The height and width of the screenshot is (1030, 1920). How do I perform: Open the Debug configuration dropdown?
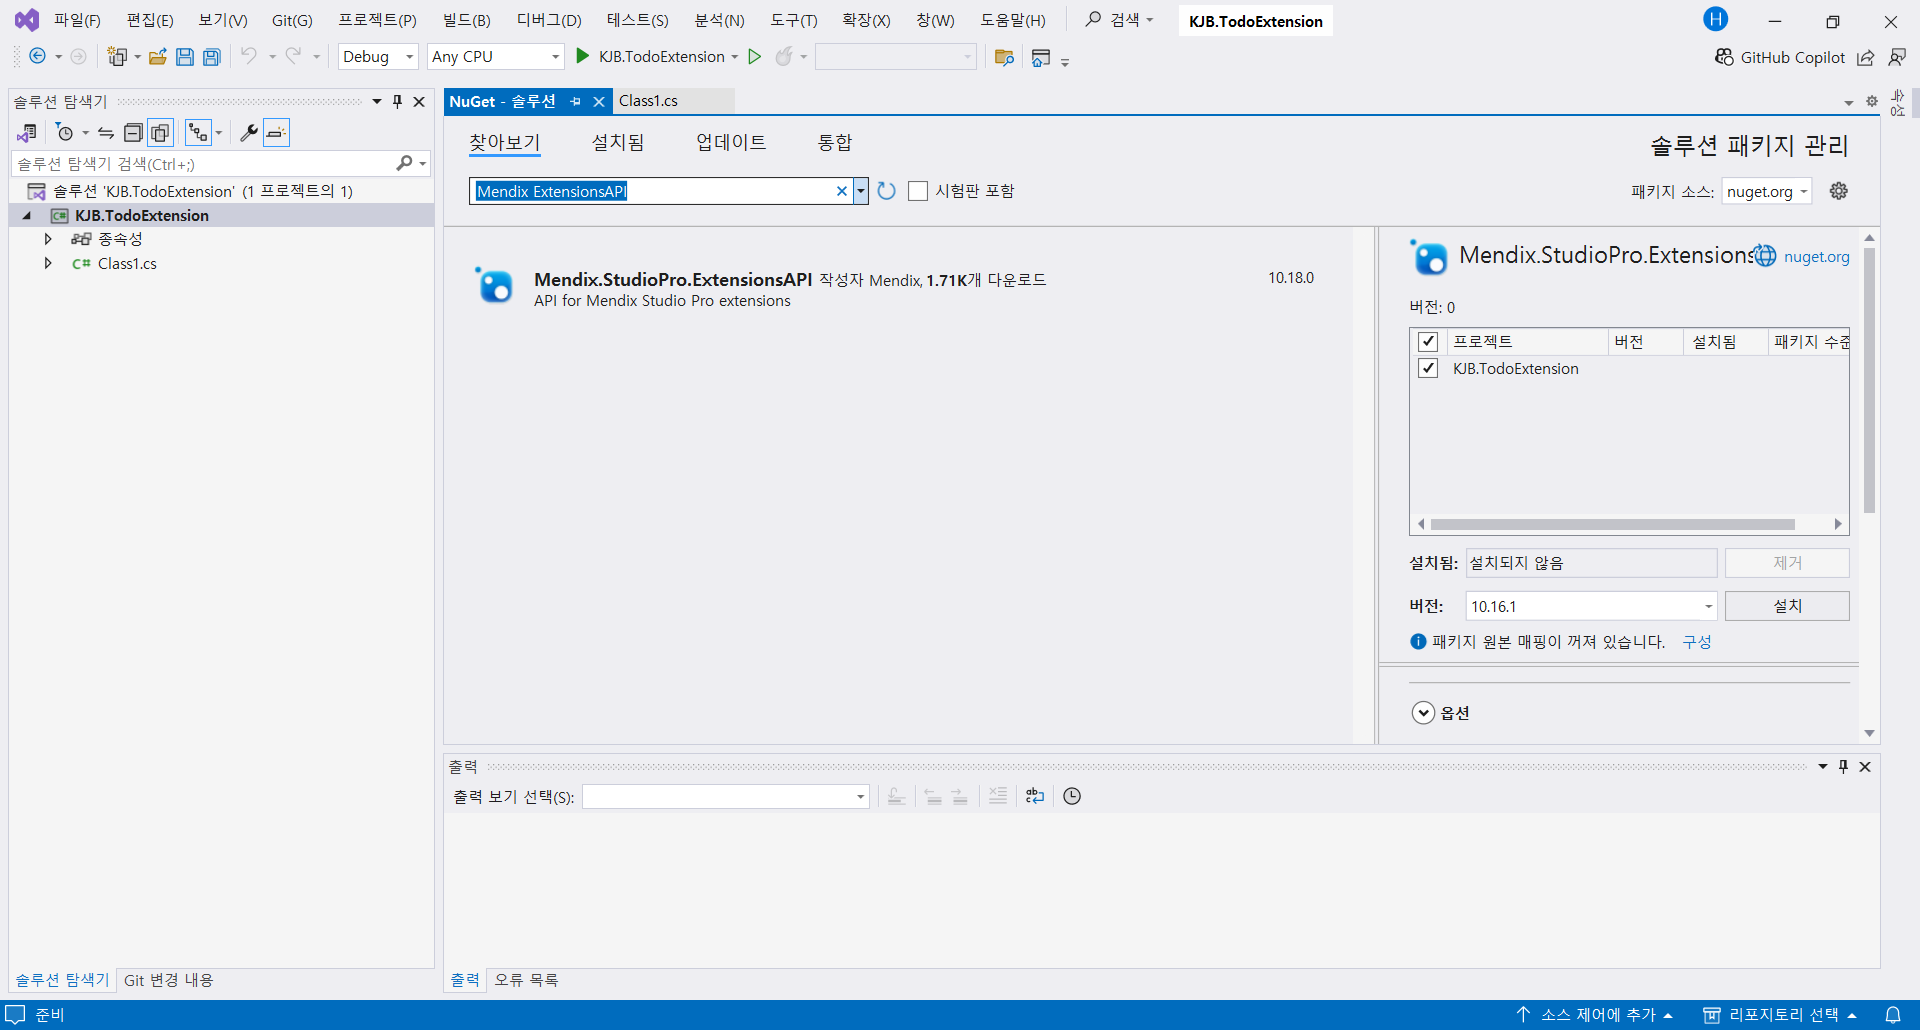point(378,56)
